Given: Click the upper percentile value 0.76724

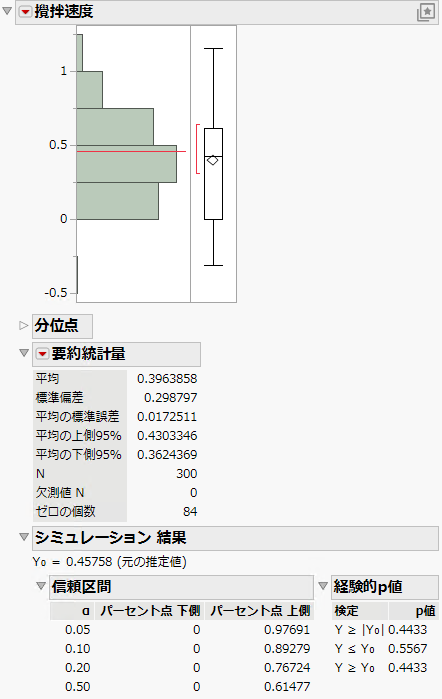Looking at the screenshot, I should click(287, 668).
